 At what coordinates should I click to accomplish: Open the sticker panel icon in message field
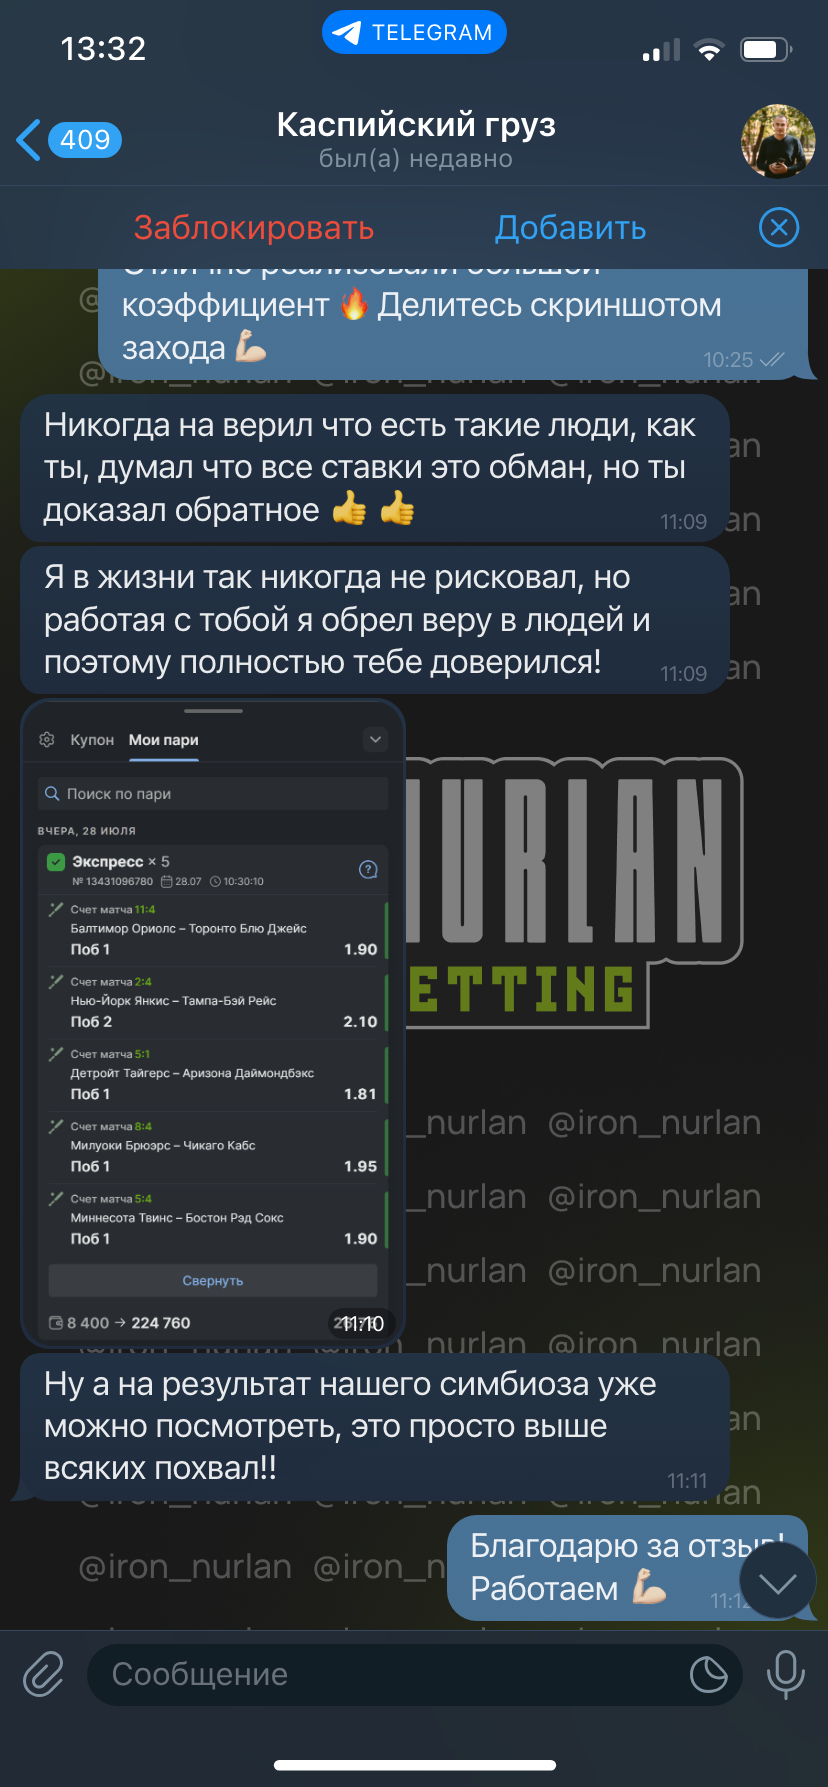click(x=709, y=1674)
